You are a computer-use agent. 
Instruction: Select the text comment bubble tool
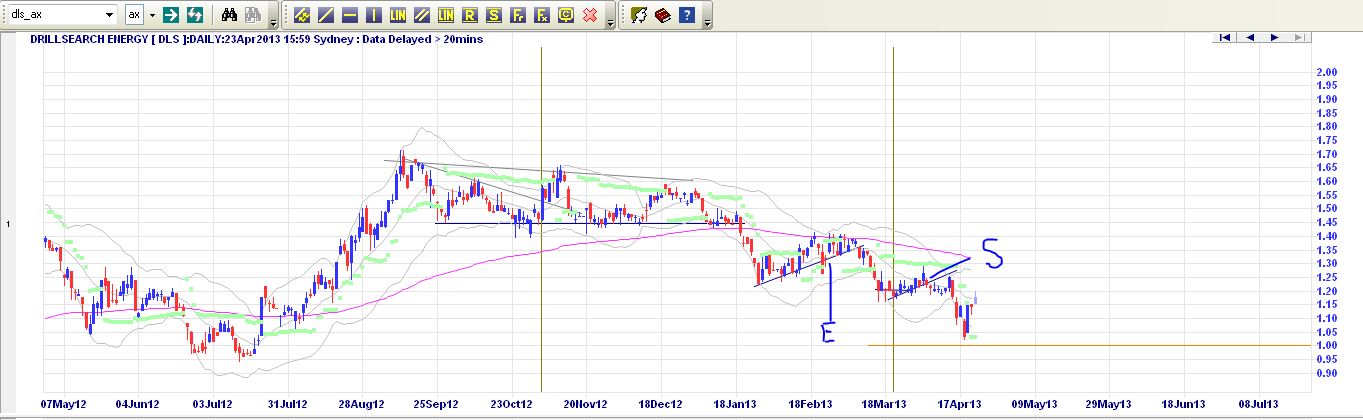tap(566, 15)
